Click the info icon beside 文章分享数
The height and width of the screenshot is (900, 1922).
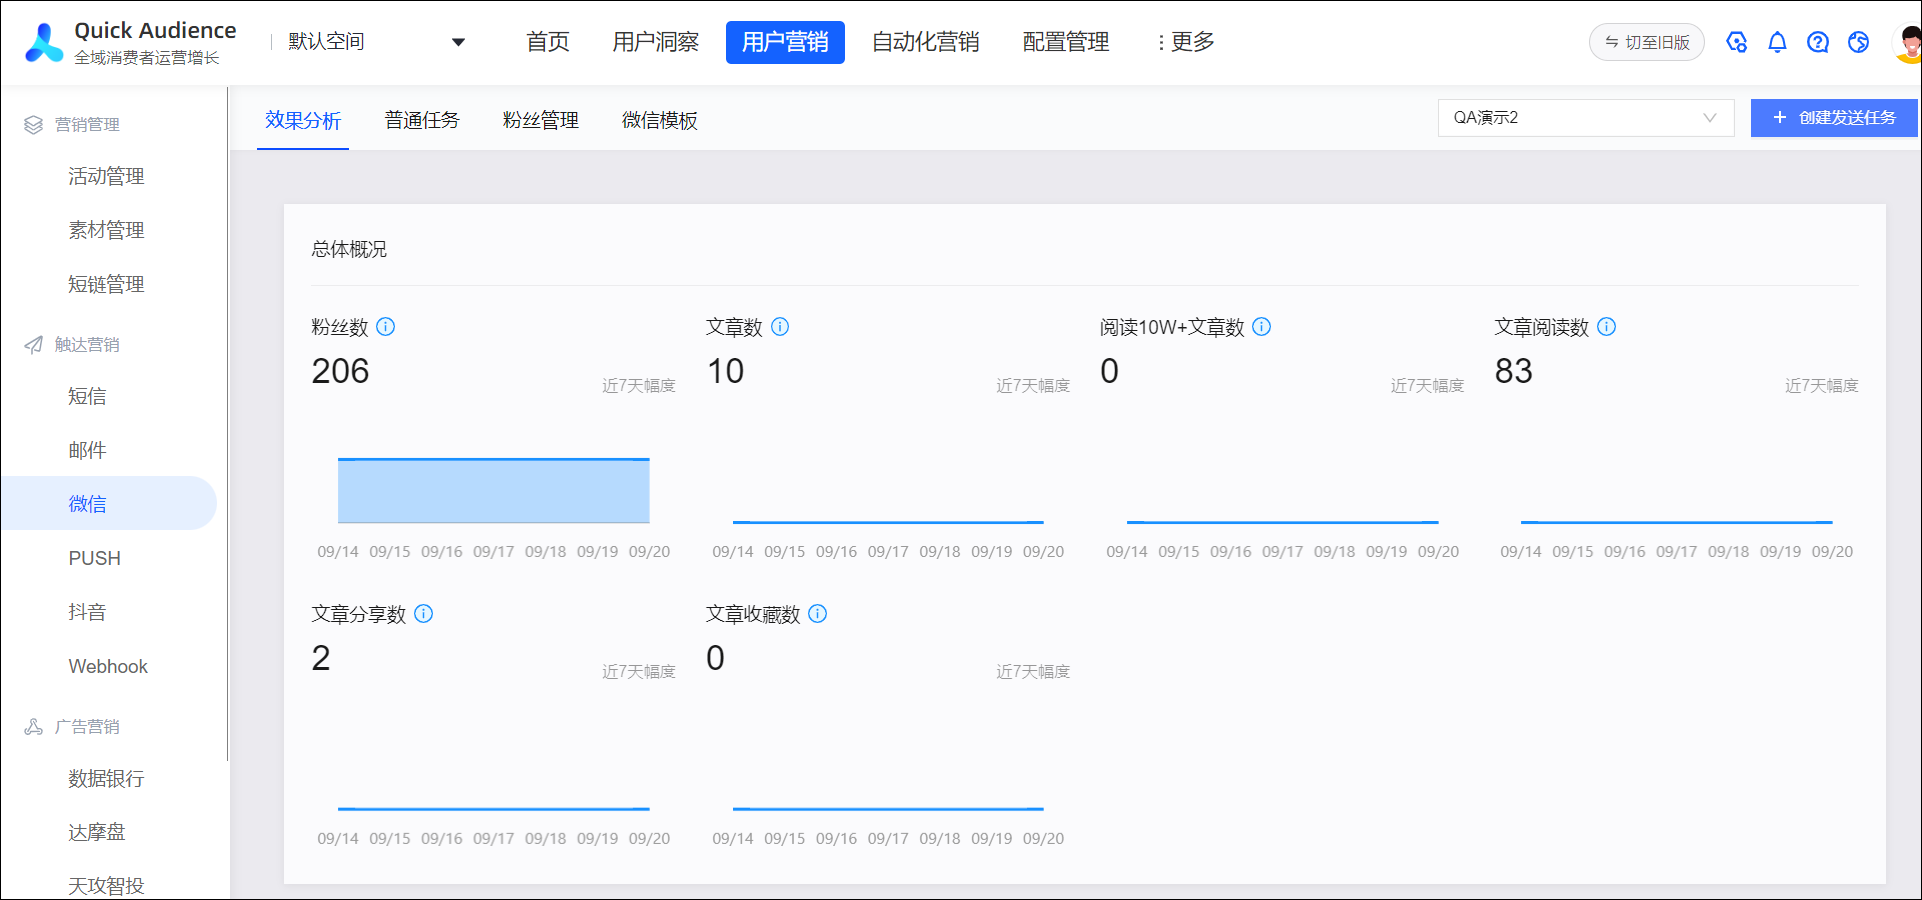click(424, 614)
